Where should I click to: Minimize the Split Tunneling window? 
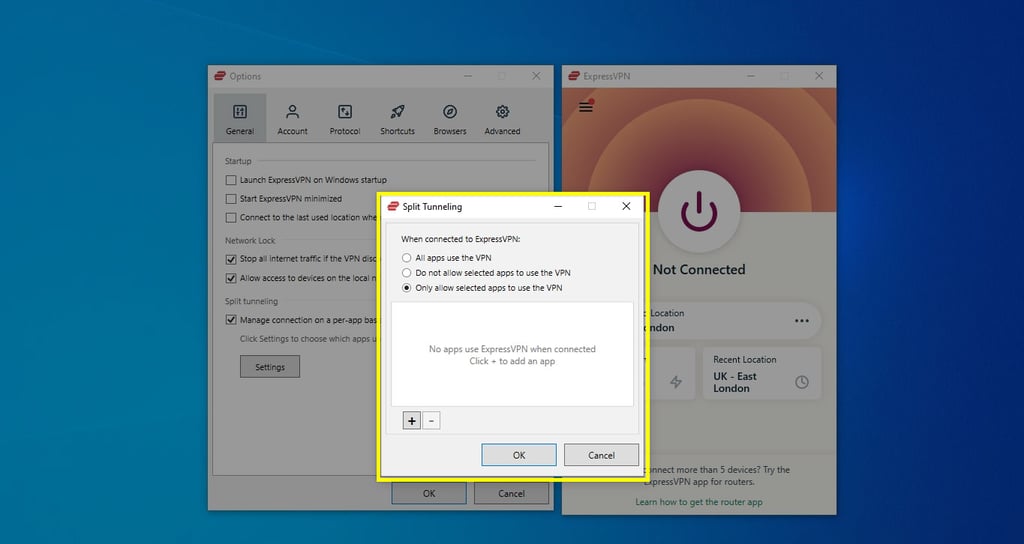click(x=558, y=206)
